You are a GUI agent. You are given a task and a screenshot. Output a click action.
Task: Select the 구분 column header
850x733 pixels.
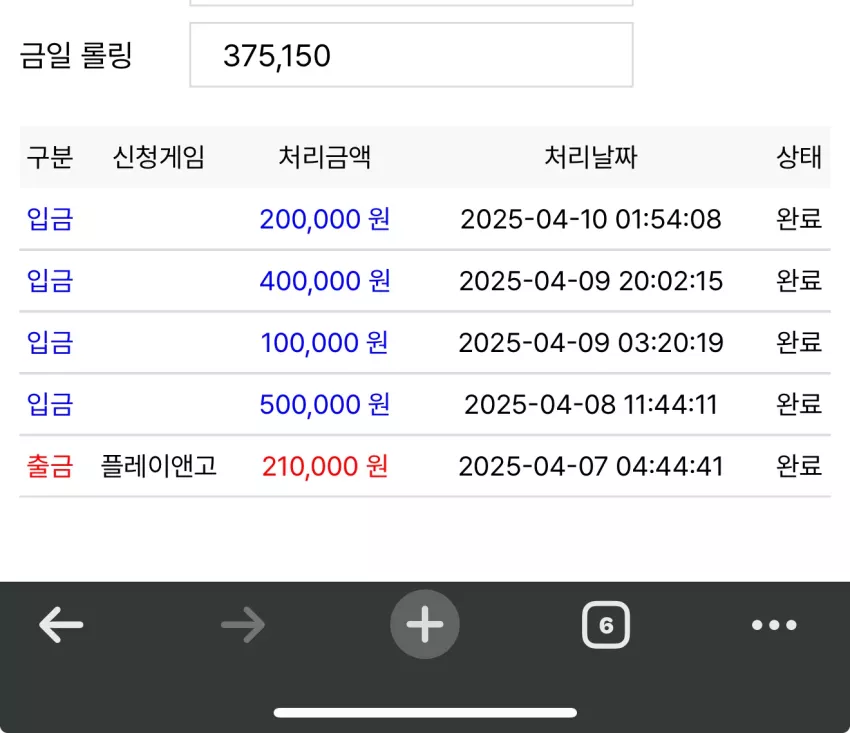pyautogui.click(x=50, y=157)
